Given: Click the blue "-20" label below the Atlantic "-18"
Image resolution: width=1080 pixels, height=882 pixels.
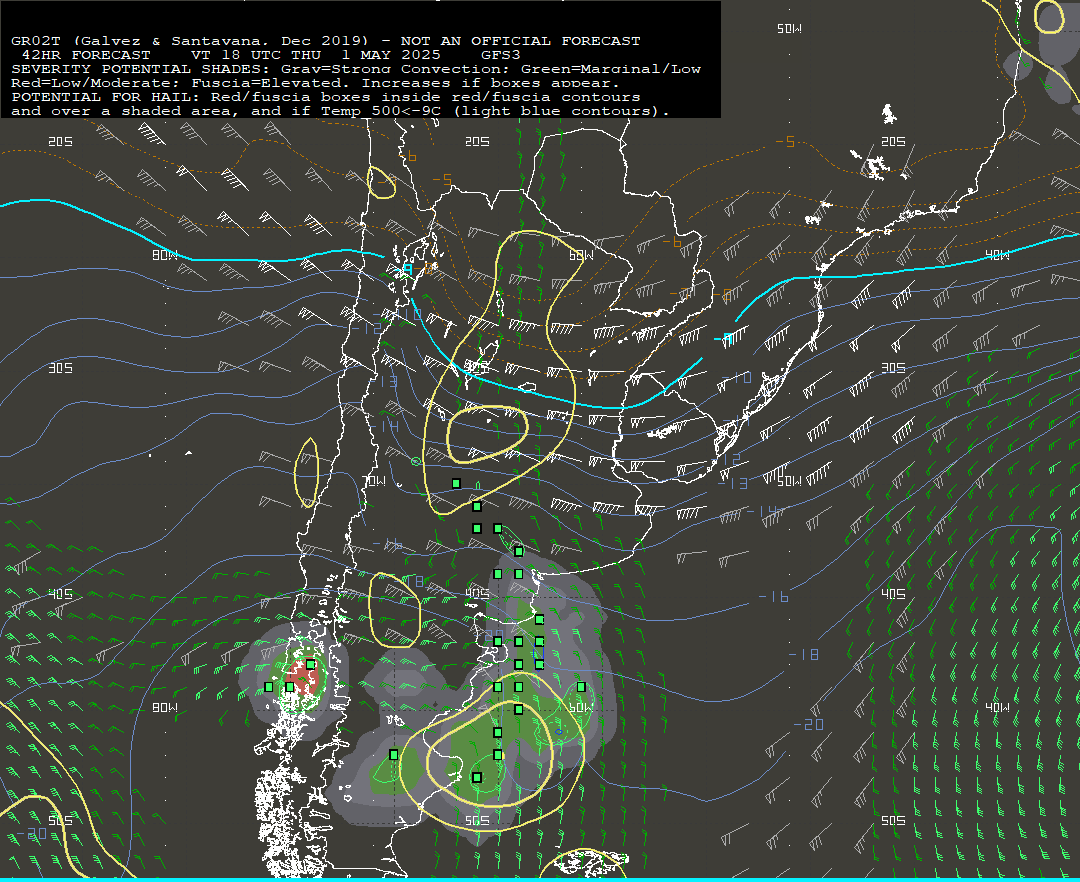Looking at the screenshot, I should (x=809, y=725).
